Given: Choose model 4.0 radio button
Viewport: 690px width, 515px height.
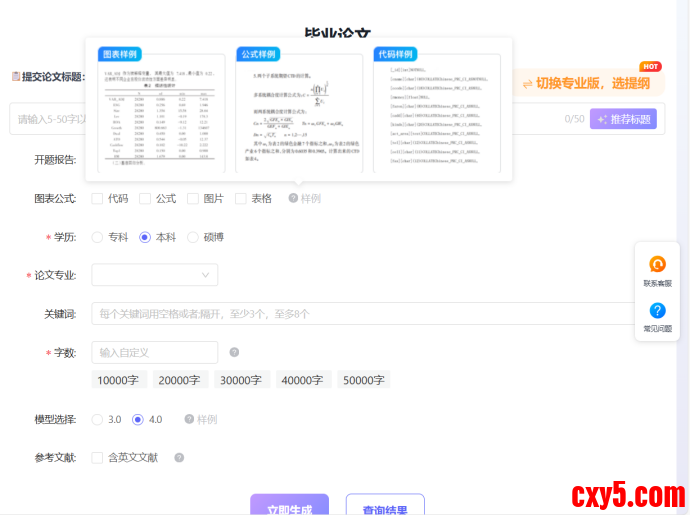Looking at the screenshot, I should [x=138, y=419].
